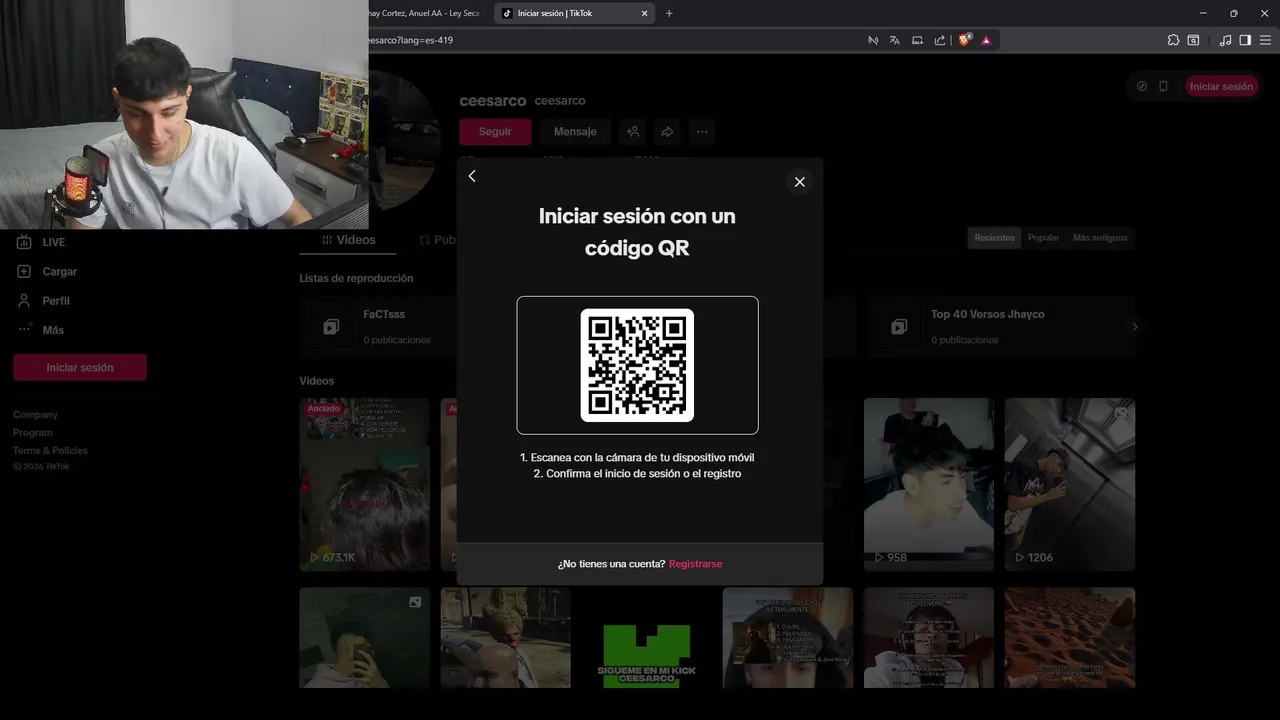Click the translate page icon in address bar
This screenshot has width=1280, height=720.
click(x=895, y=40)
